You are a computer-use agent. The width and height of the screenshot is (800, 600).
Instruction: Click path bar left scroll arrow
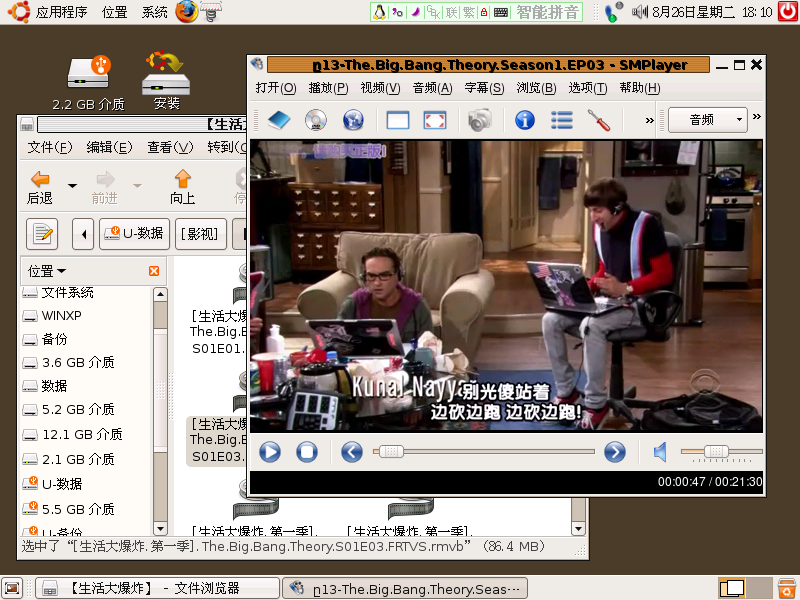pos(83,234)
